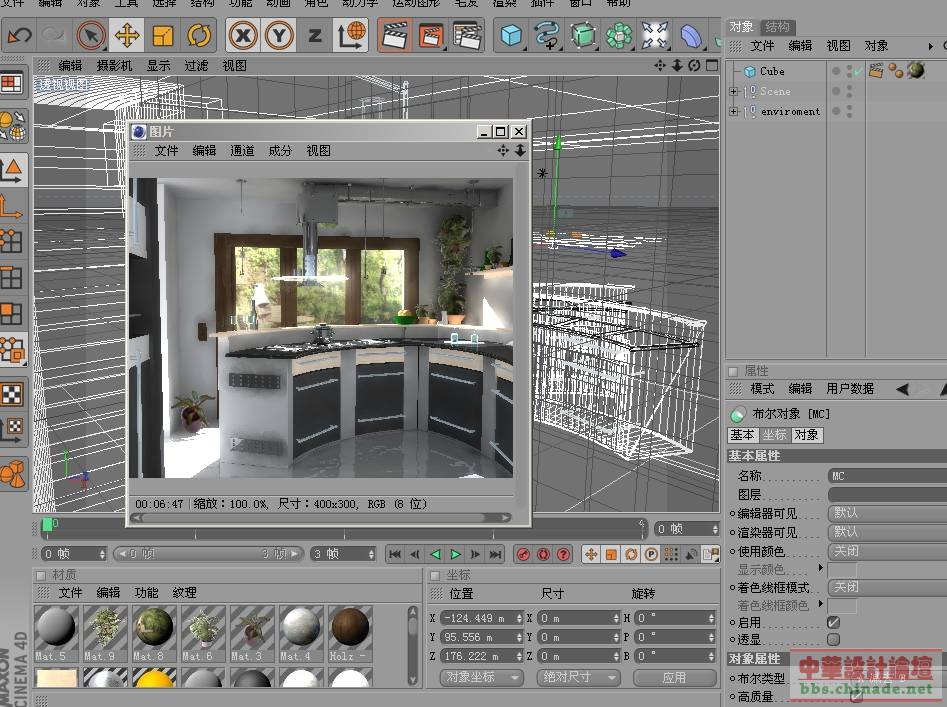Click the Render View clapperboard icon

tap(395, 37)
